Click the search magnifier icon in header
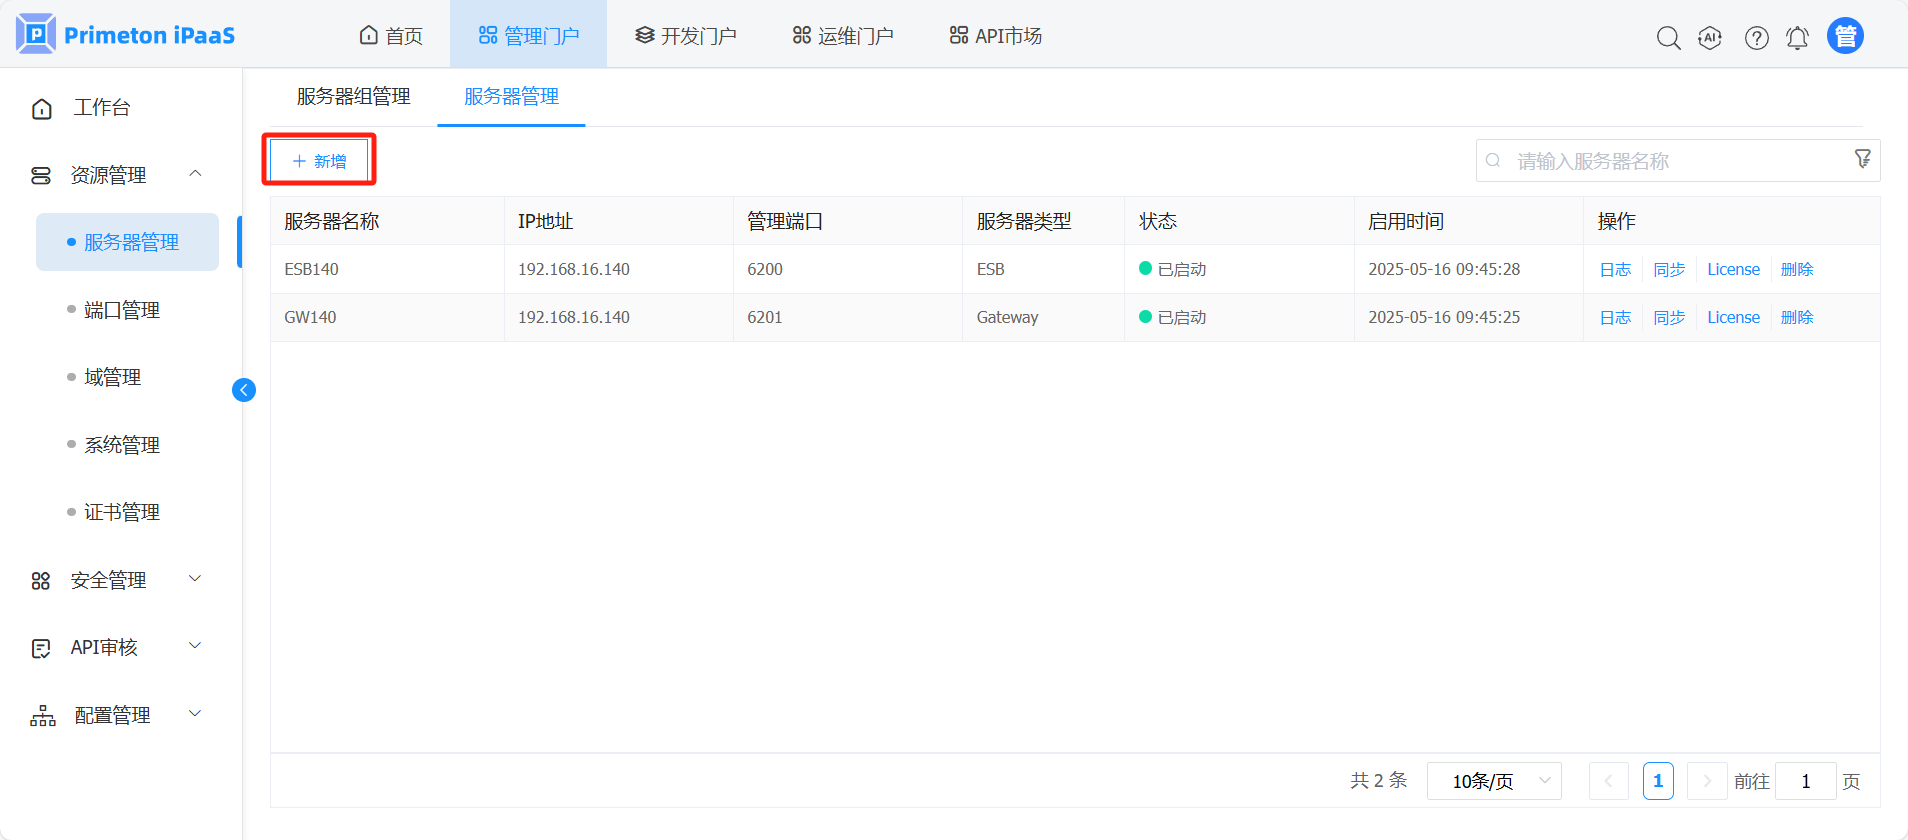The width and height of the screenshot is (1908, 840). pos(1668,38)
